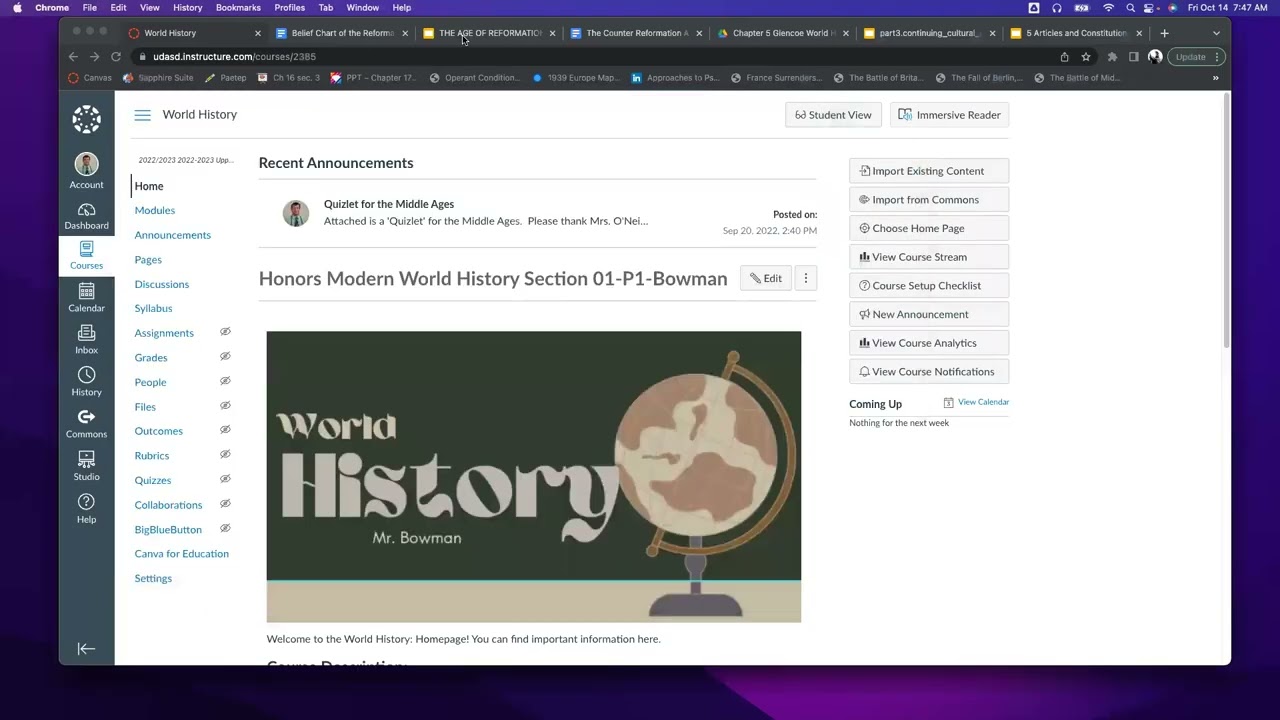Reload the page with refresh icon
Image resolution: width=1280 pixels, height=720 pixels.
pyautogui.click(x=116, y=57)
